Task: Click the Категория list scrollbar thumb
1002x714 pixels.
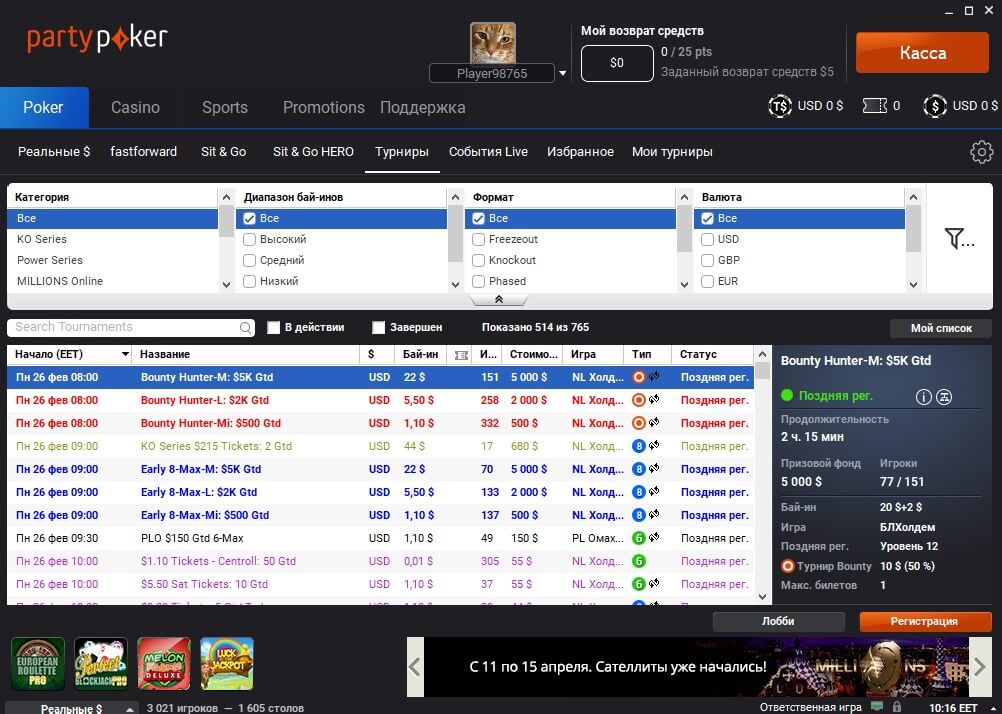Action: click(226, 221)
